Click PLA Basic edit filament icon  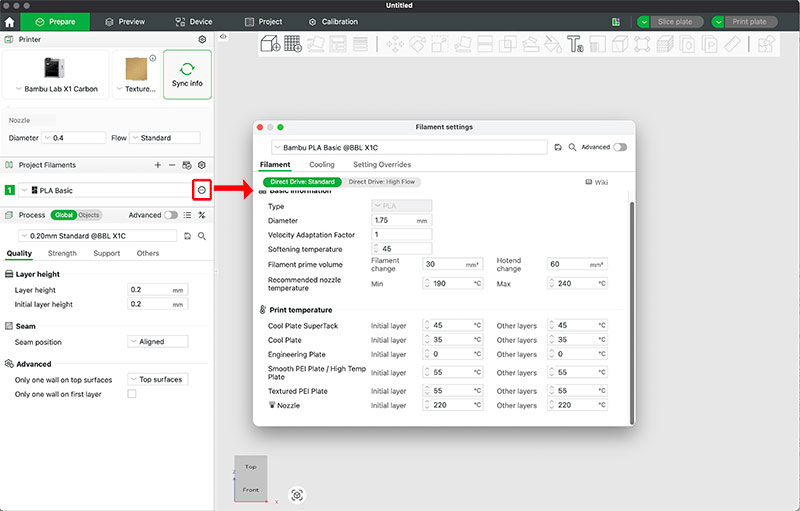202,190
